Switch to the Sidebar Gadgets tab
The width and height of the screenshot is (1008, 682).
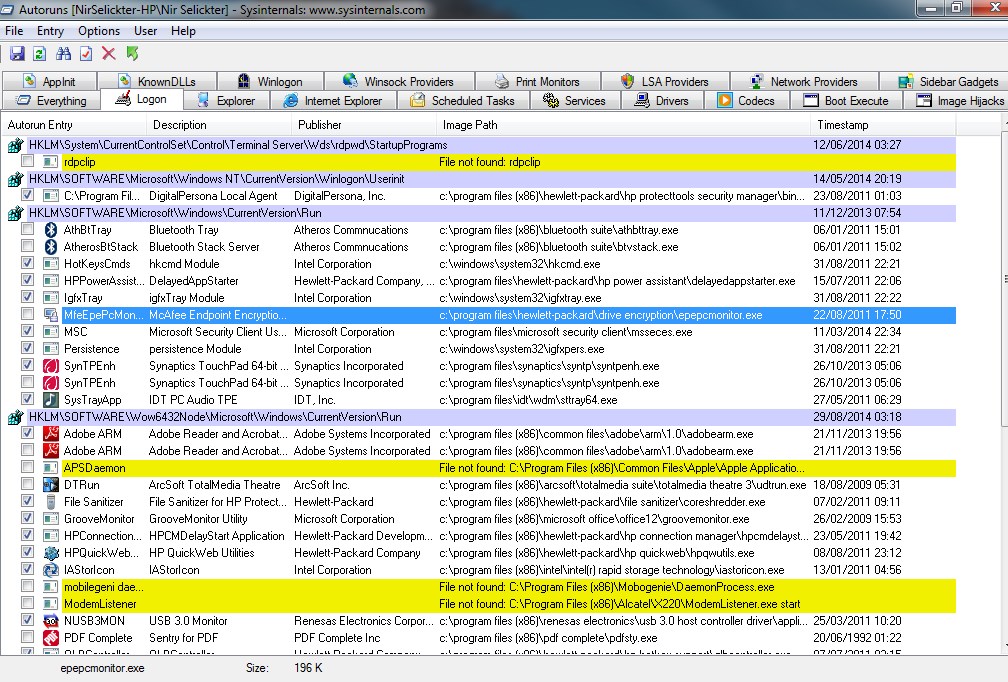coord(943,82)
